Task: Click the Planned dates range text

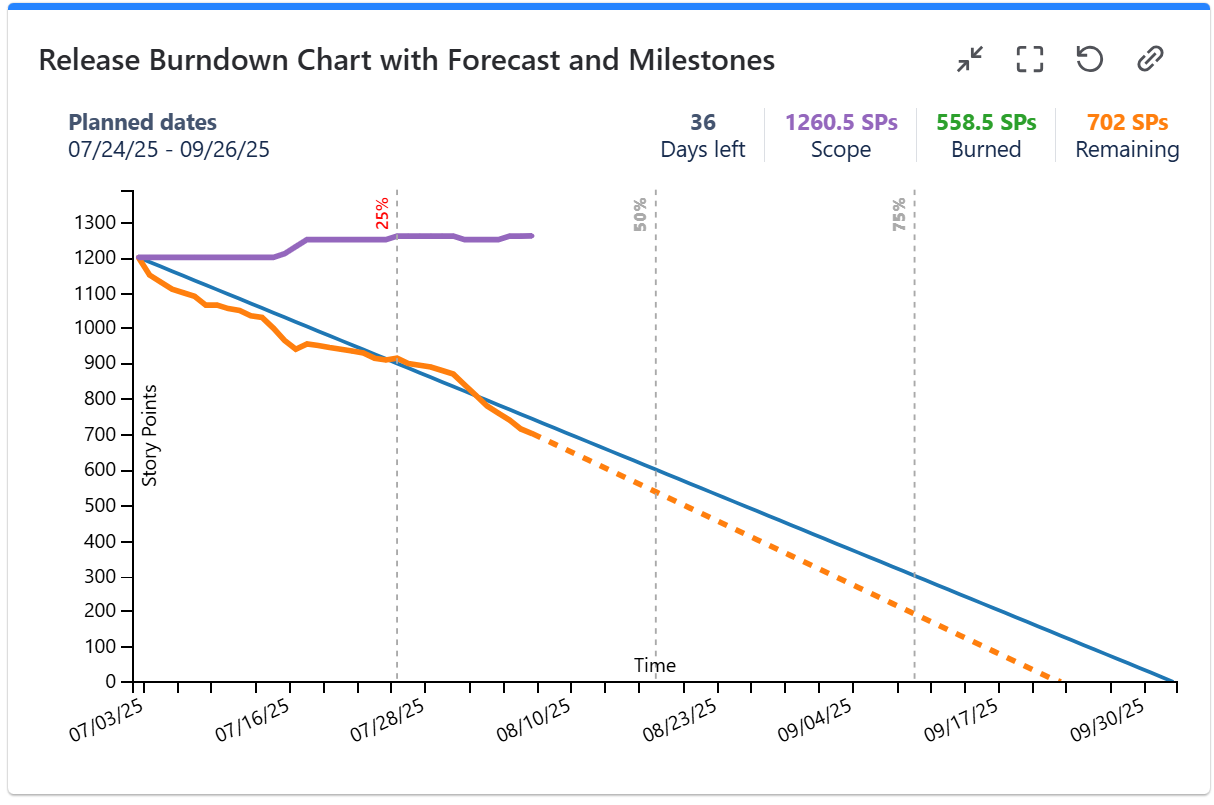Action: (169, 150)
